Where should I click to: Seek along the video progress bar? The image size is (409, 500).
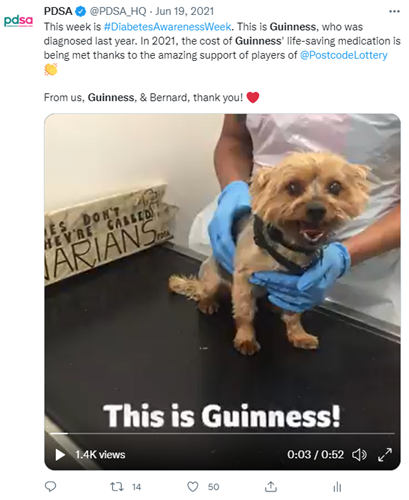coord(222,433)
